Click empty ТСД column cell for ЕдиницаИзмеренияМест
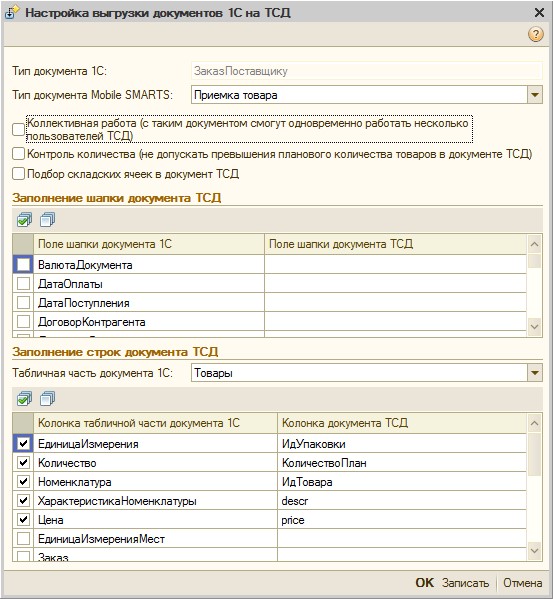This screenshot has height=599, width=553. (x=402, y=539)
